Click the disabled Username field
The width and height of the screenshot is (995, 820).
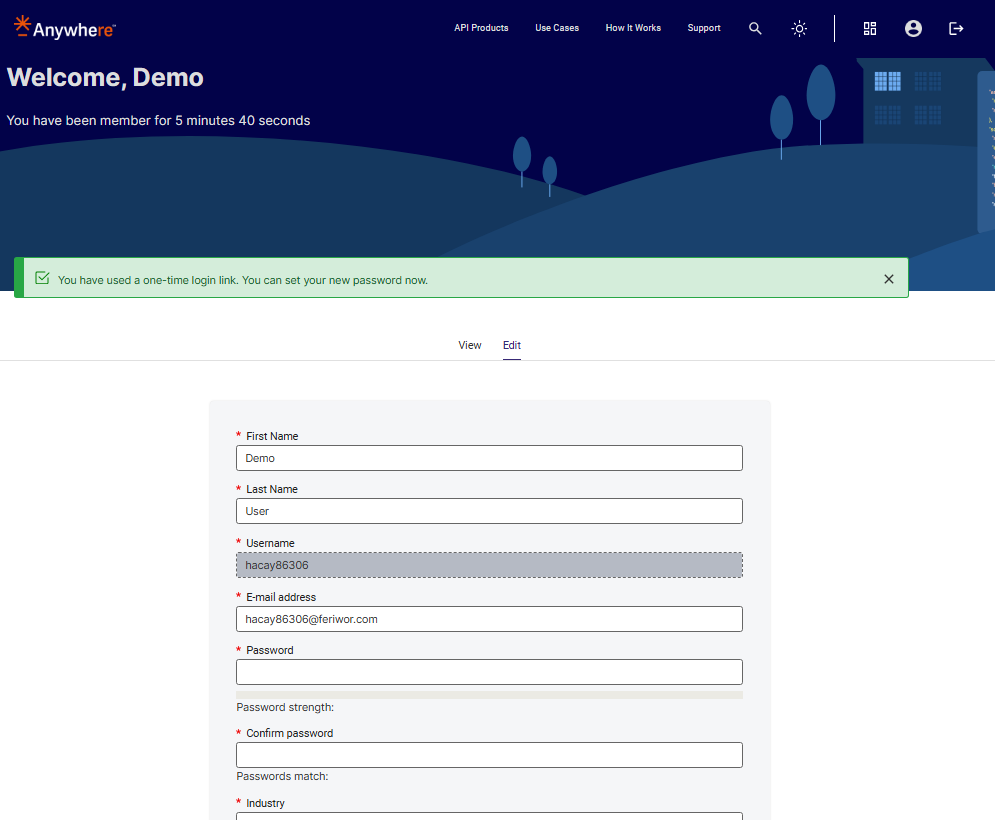(489, 565)
